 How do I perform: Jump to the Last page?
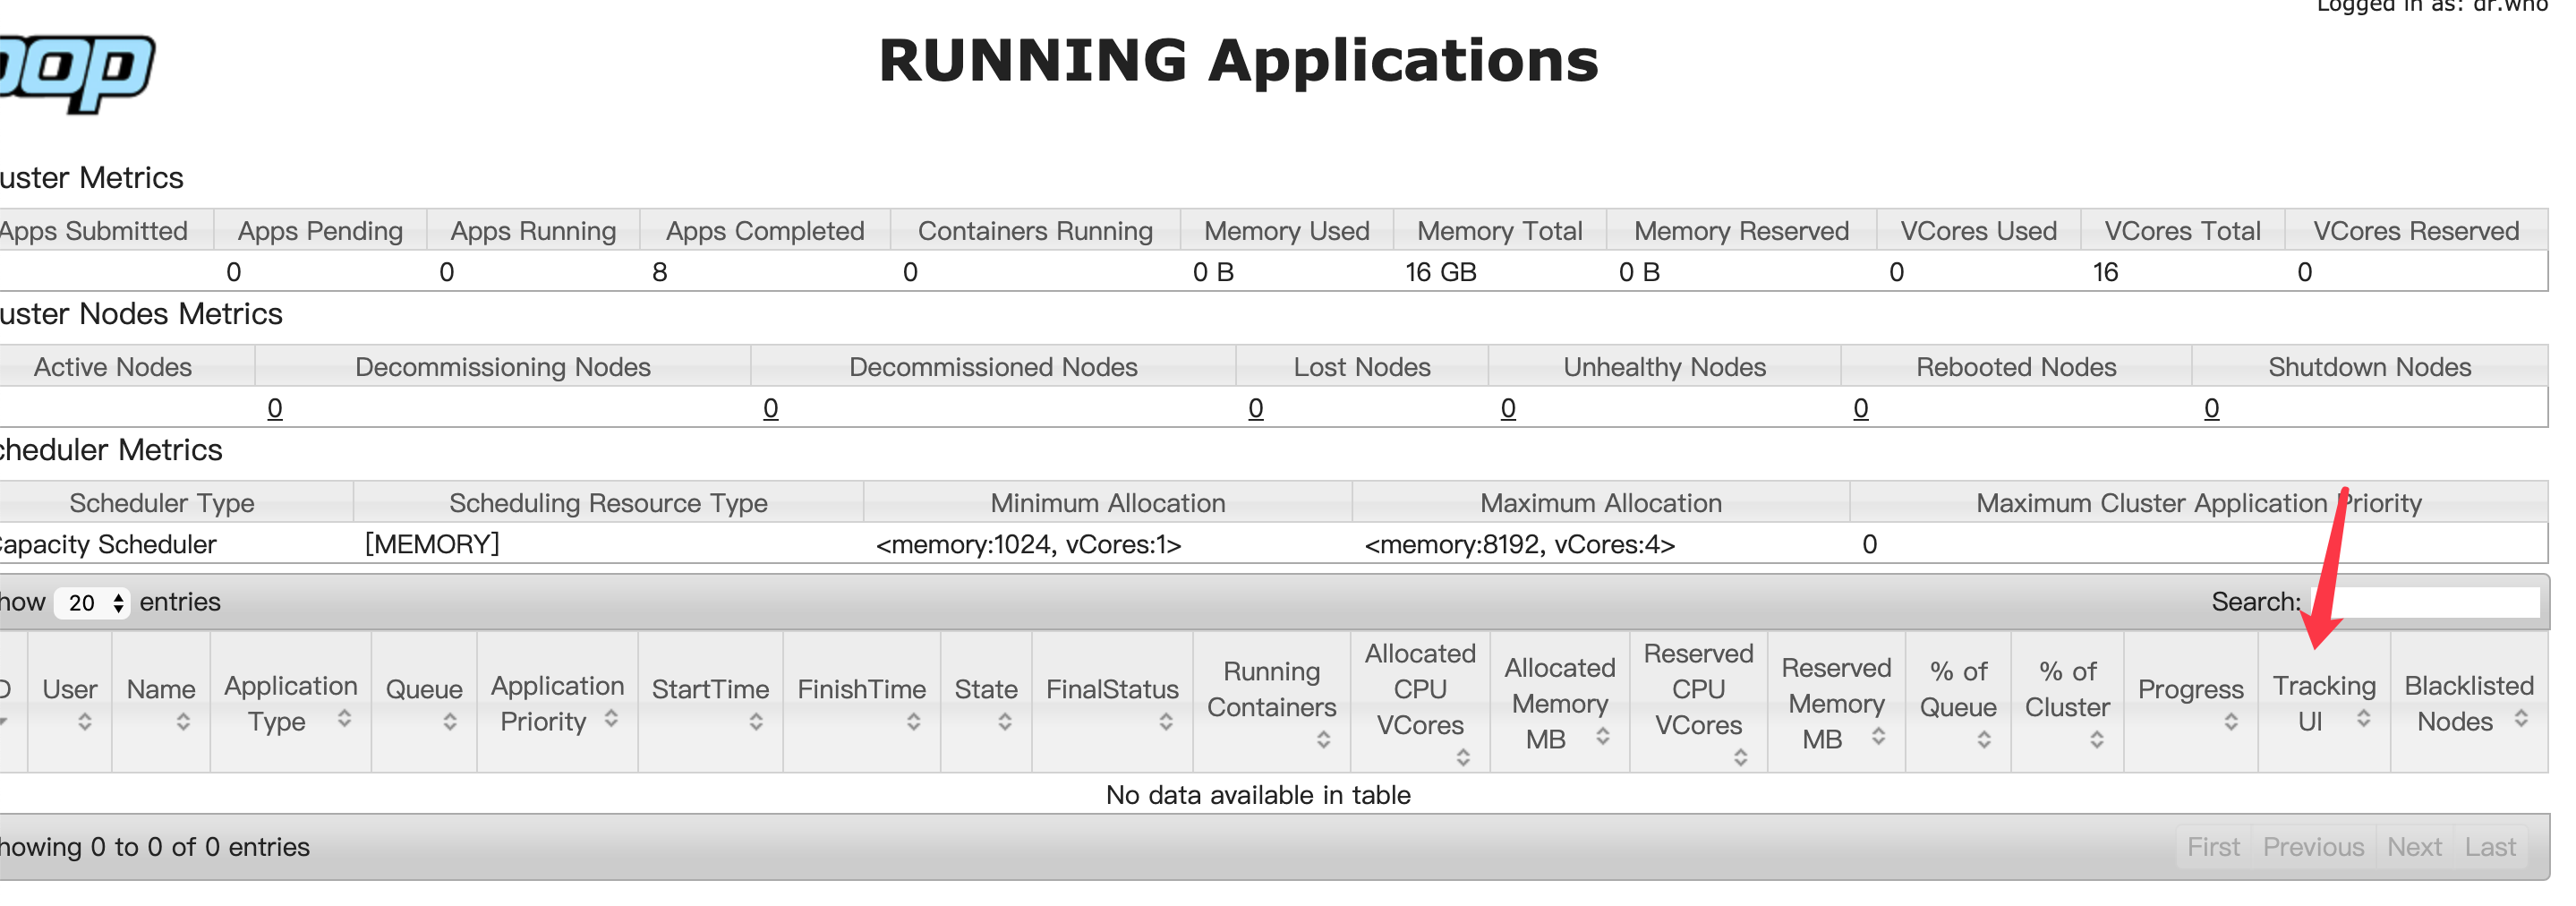(2490, 847)
